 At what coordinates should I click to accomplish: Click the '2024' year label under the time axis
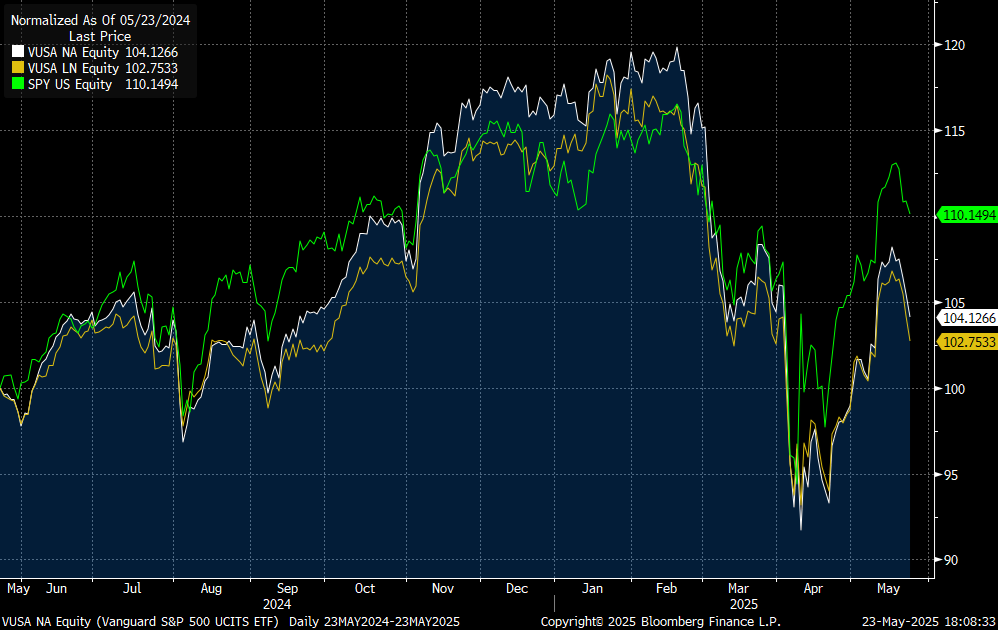click(x=277, y=604)
